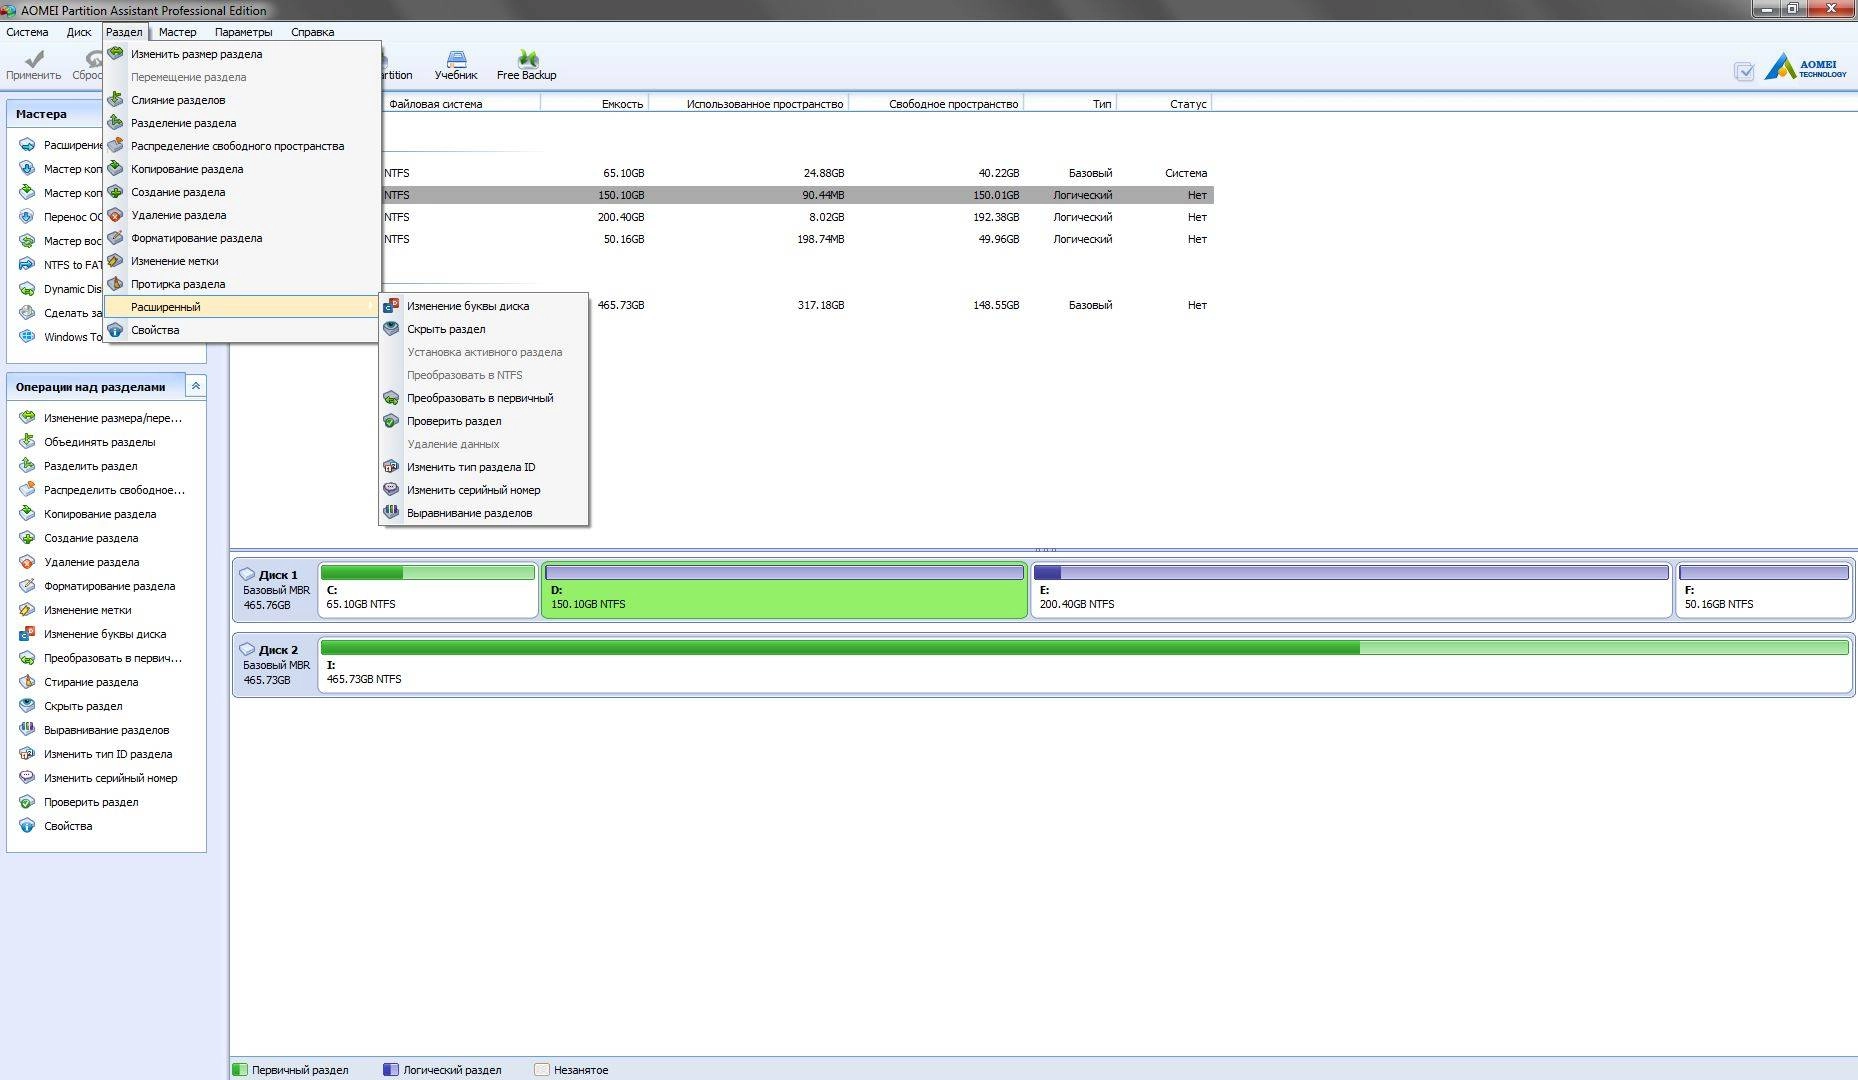Click Изменить тип ID раздела sidebar icon
Screen dimensions: 1858x1080
[27, 754]
